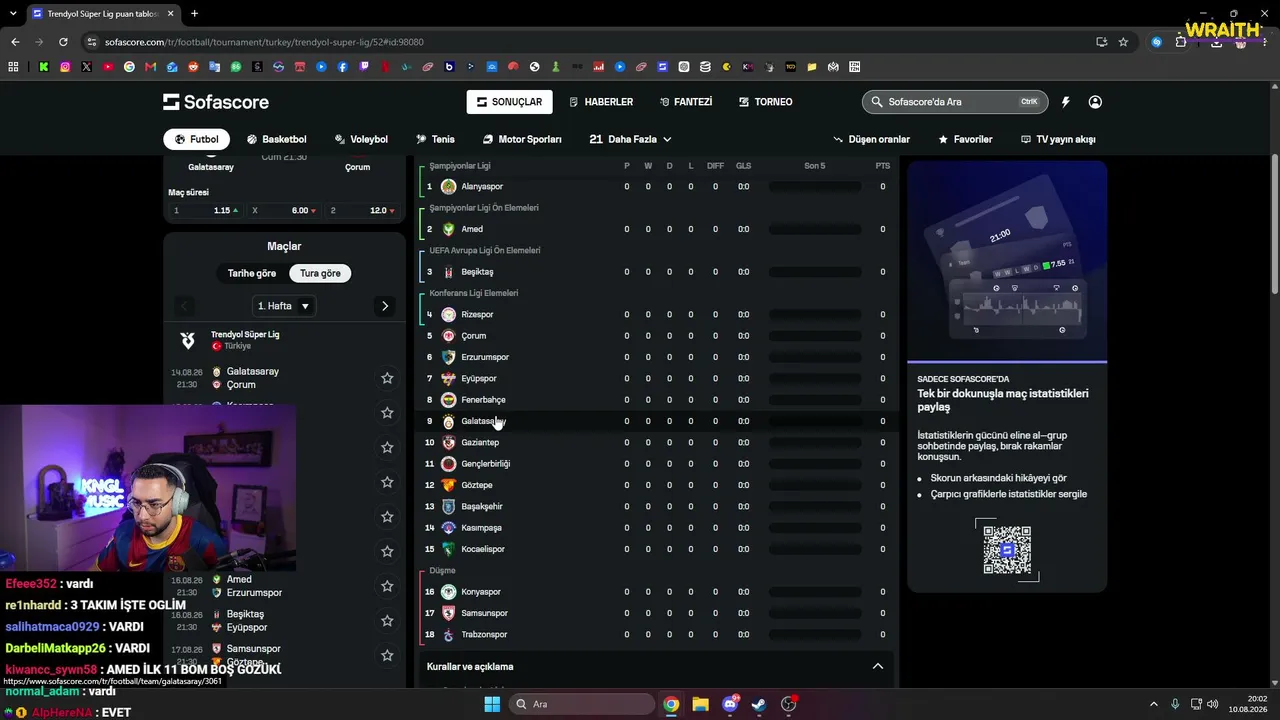
Task: Click the Kasımpaşa team logo
Action: pyautogui.click(x=449, y=528)
